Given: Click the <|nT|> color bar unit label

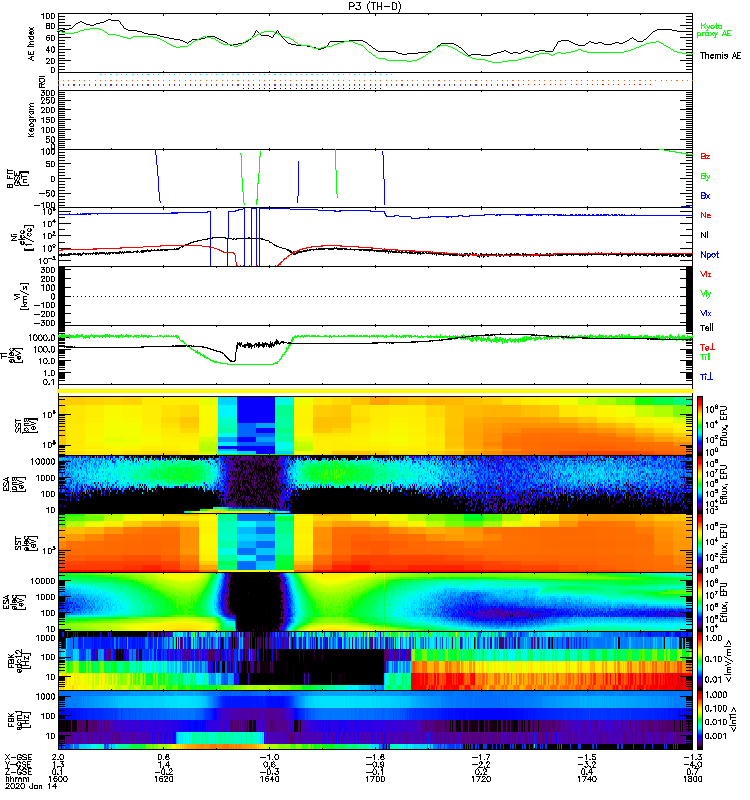Looking at the screenshot, I should pyautogui.click(x=735, y=720).
